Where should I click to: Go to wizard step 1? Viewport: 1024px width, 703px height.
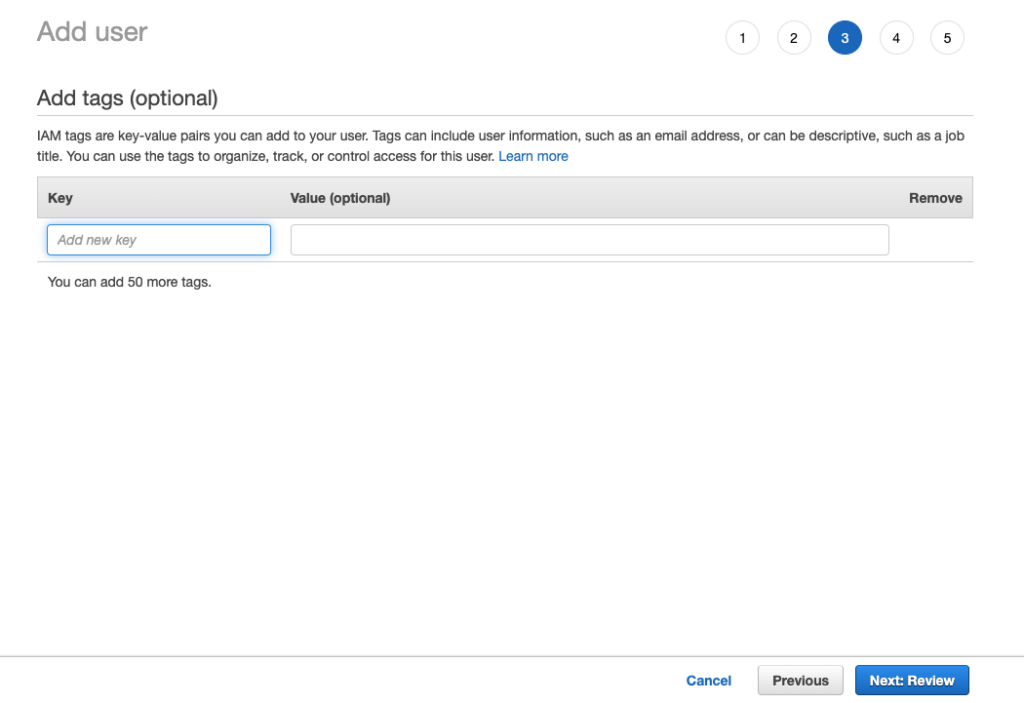742,38
